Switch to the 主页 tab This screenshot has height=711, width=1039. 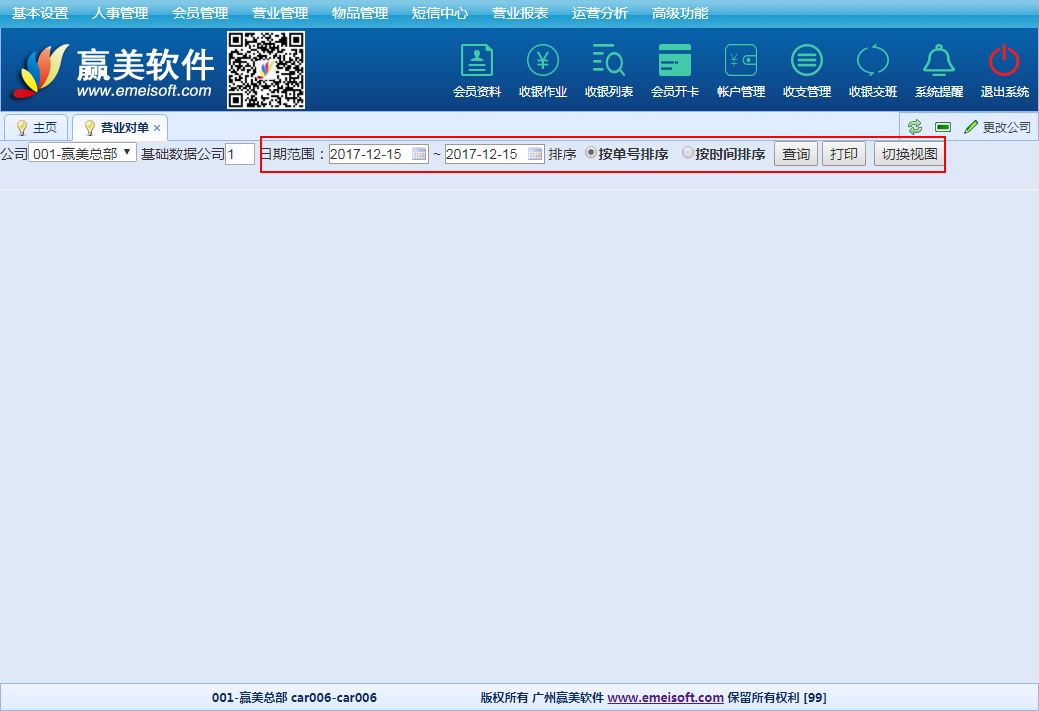pos(37,127)
